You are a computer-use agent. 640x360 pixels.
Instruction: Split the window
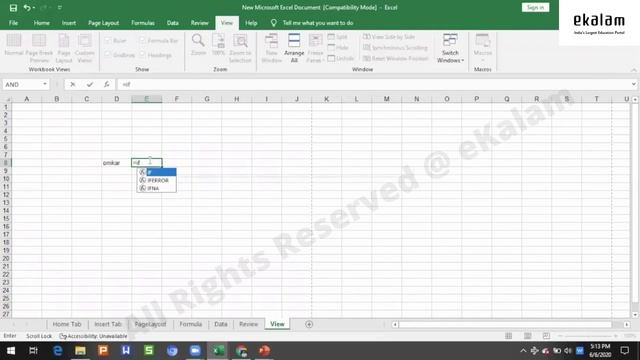338,37
